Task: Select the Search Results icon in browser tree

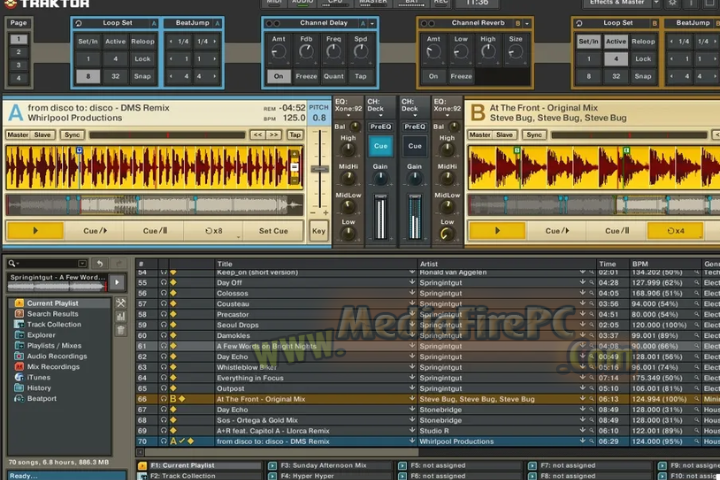Action: [x=19, y=314]
